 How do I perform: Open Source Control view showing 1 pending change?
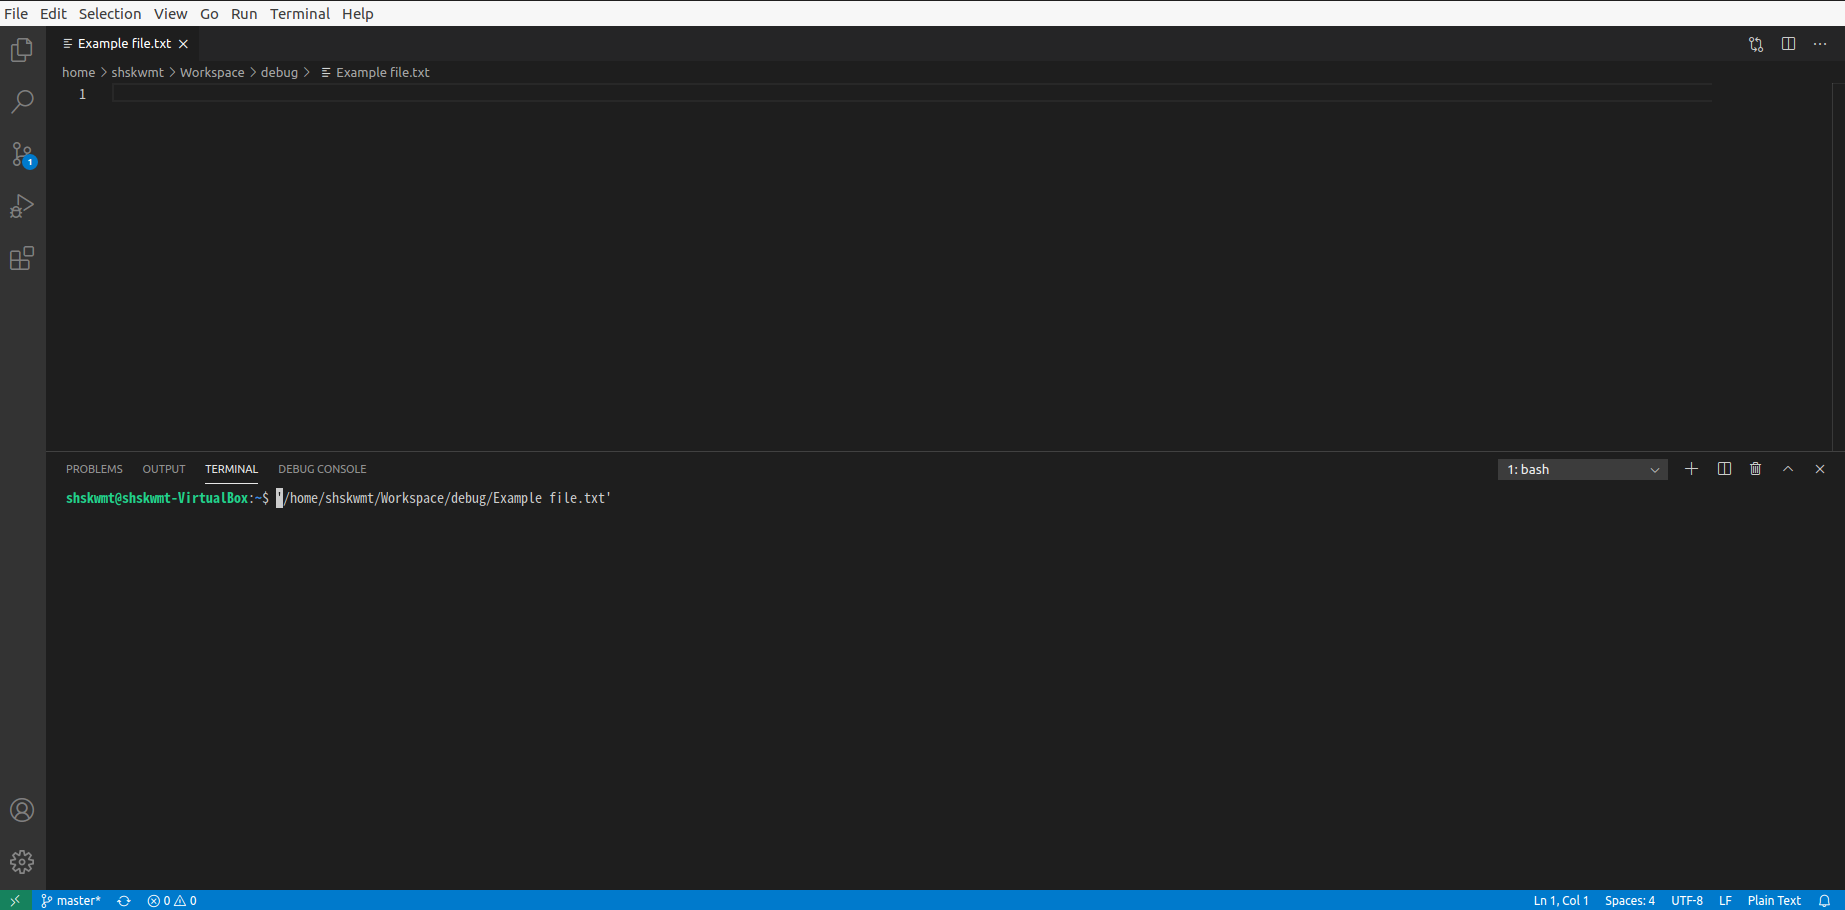pos(22,153)
